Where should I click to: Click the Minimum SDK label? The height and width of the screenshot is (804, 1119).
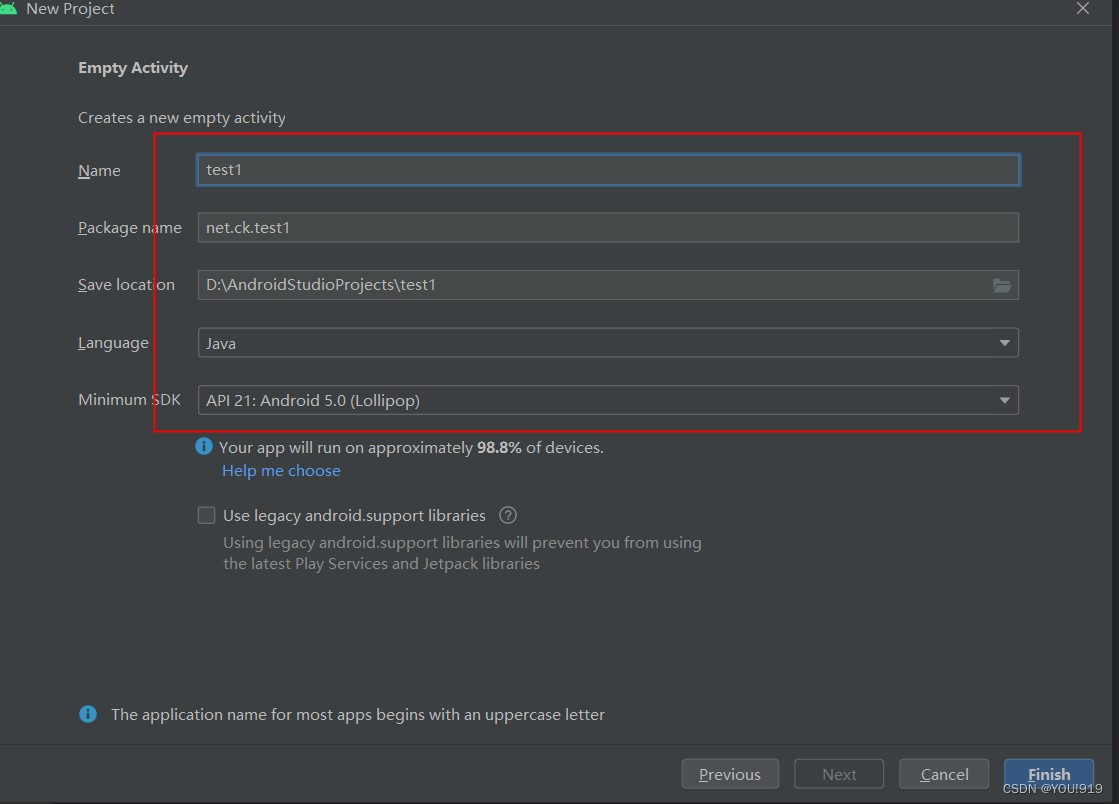point(129,400)
